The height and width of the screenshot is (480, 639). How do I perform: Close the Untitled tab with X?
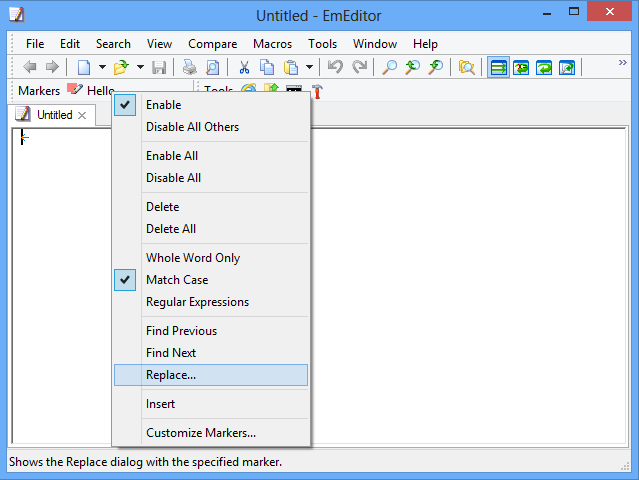point(82,116)
